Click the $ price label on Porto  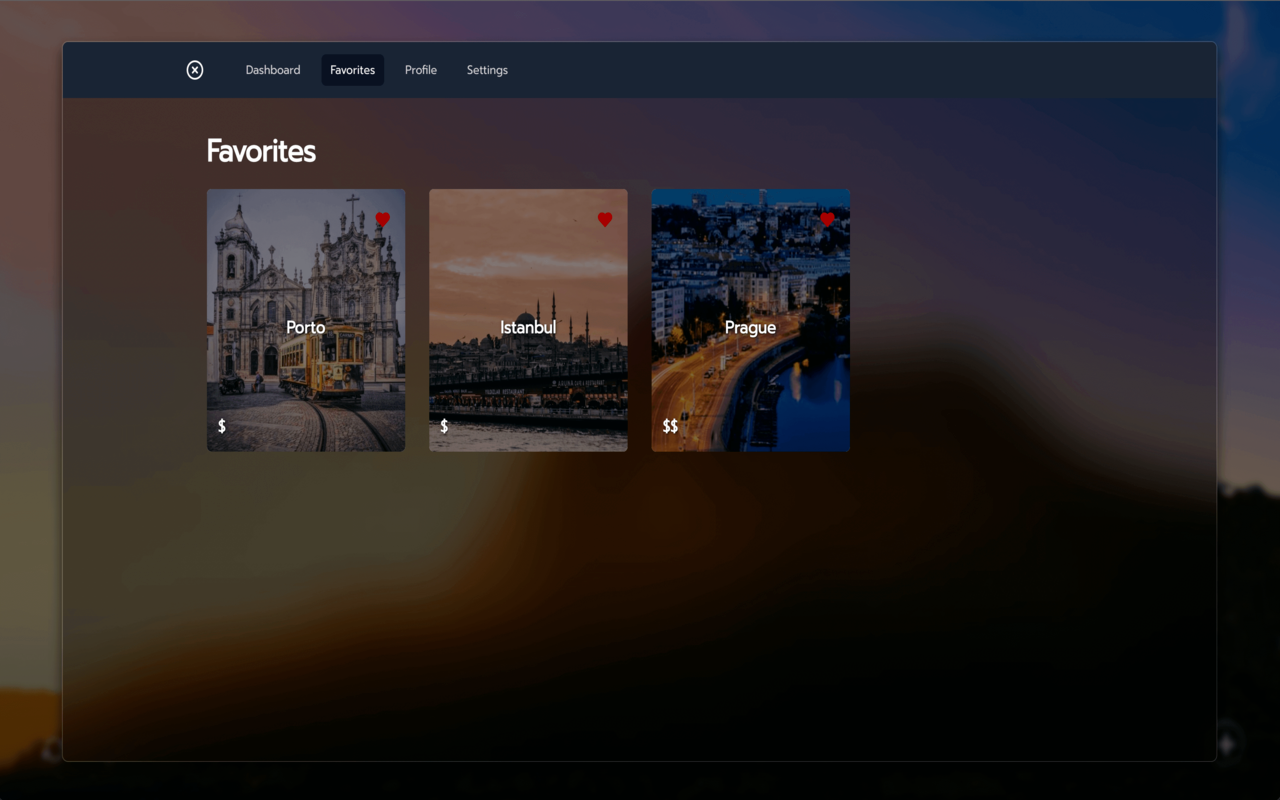point(222,426)
